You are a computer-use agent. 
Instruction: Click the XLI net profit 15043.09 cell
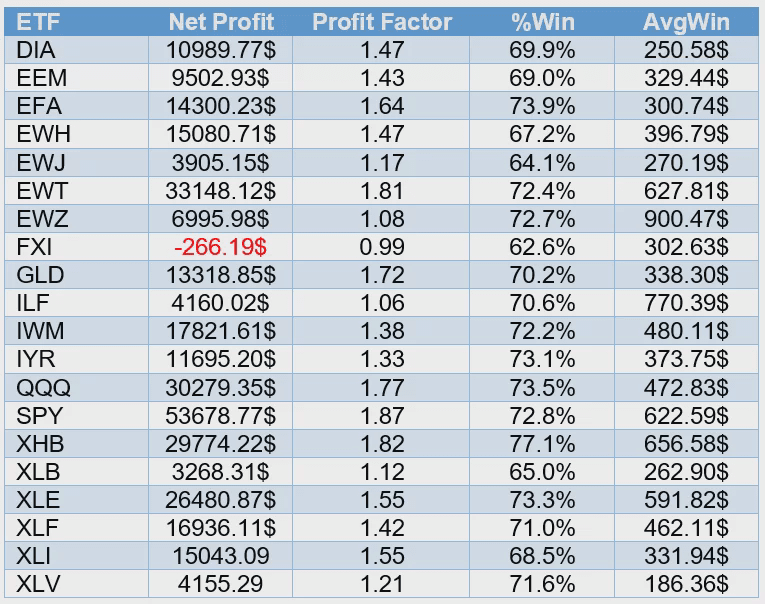tap(221, 556)
